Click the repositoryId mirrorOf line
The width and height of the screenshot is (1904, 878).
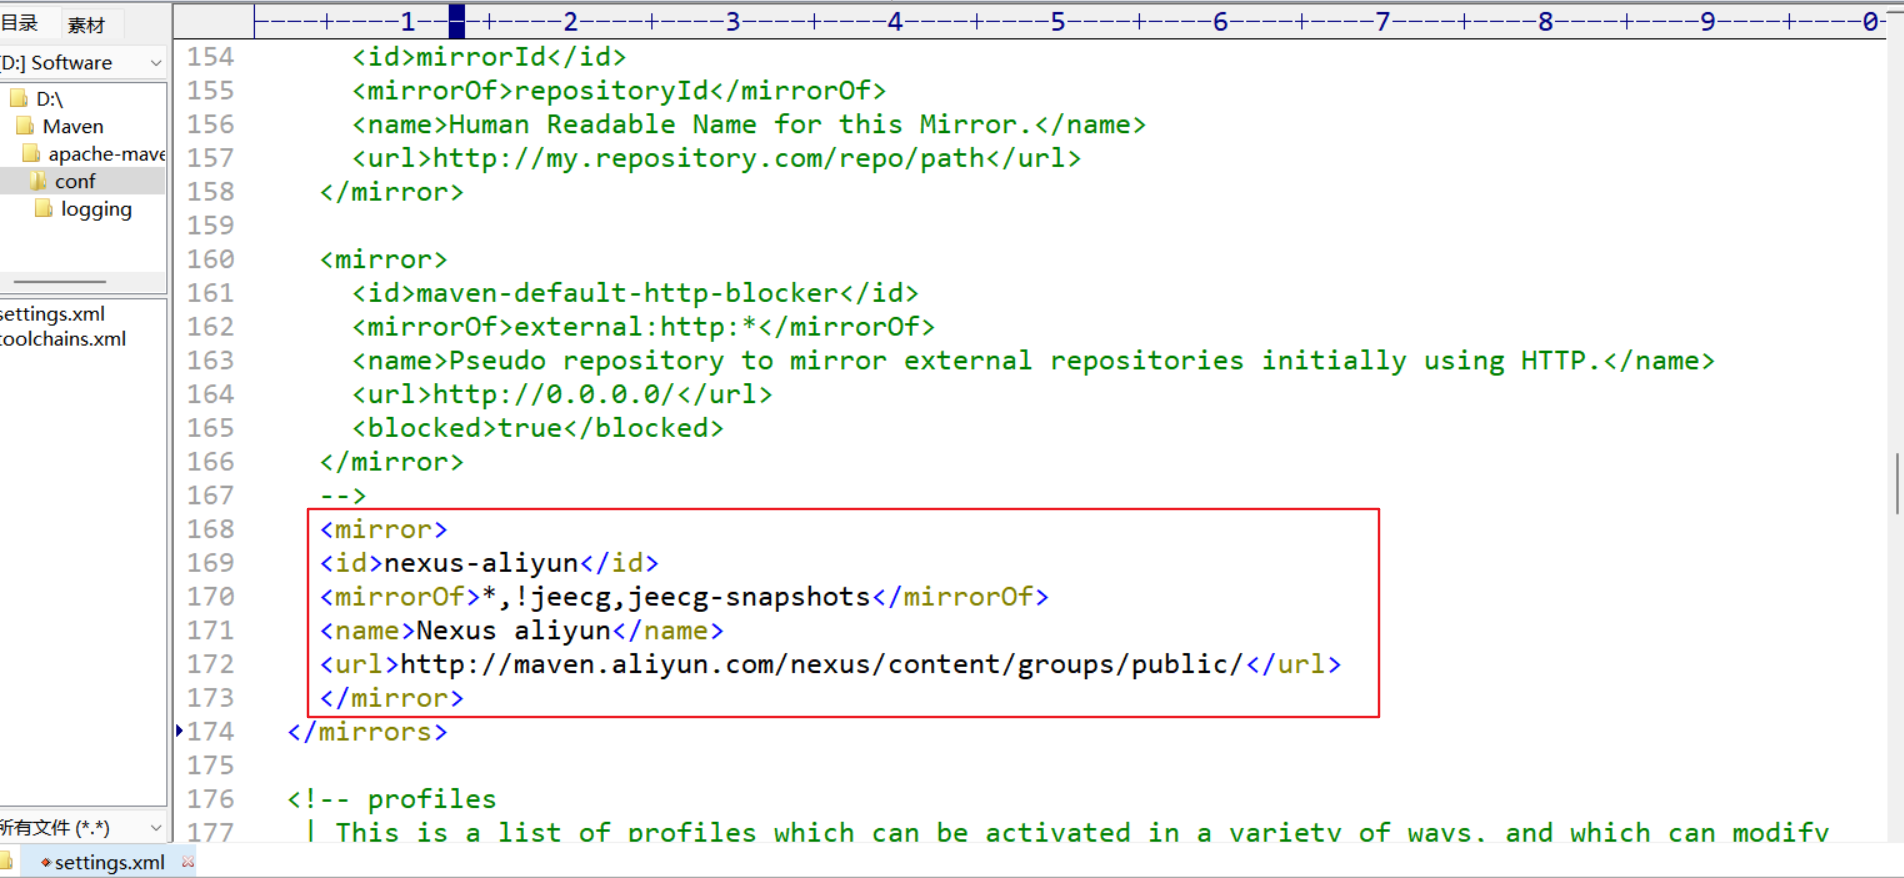(619, 91)
